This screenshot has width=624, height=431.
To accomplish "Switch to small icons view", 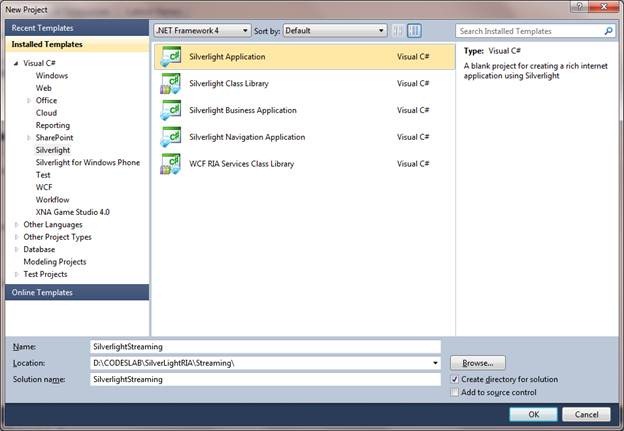I will point(397,31).
